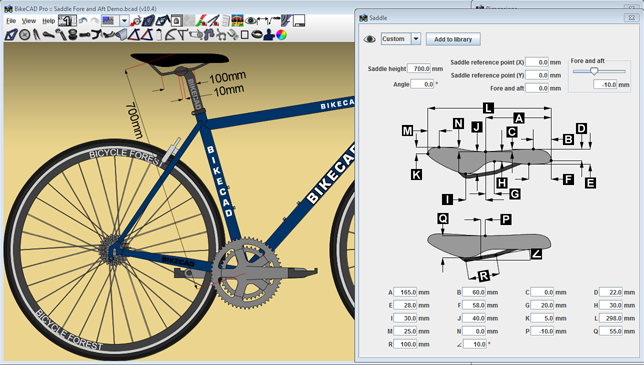
Task: Click dimension Q field showing 55.0
Action: pyautogui.click(x=611, y=331)
